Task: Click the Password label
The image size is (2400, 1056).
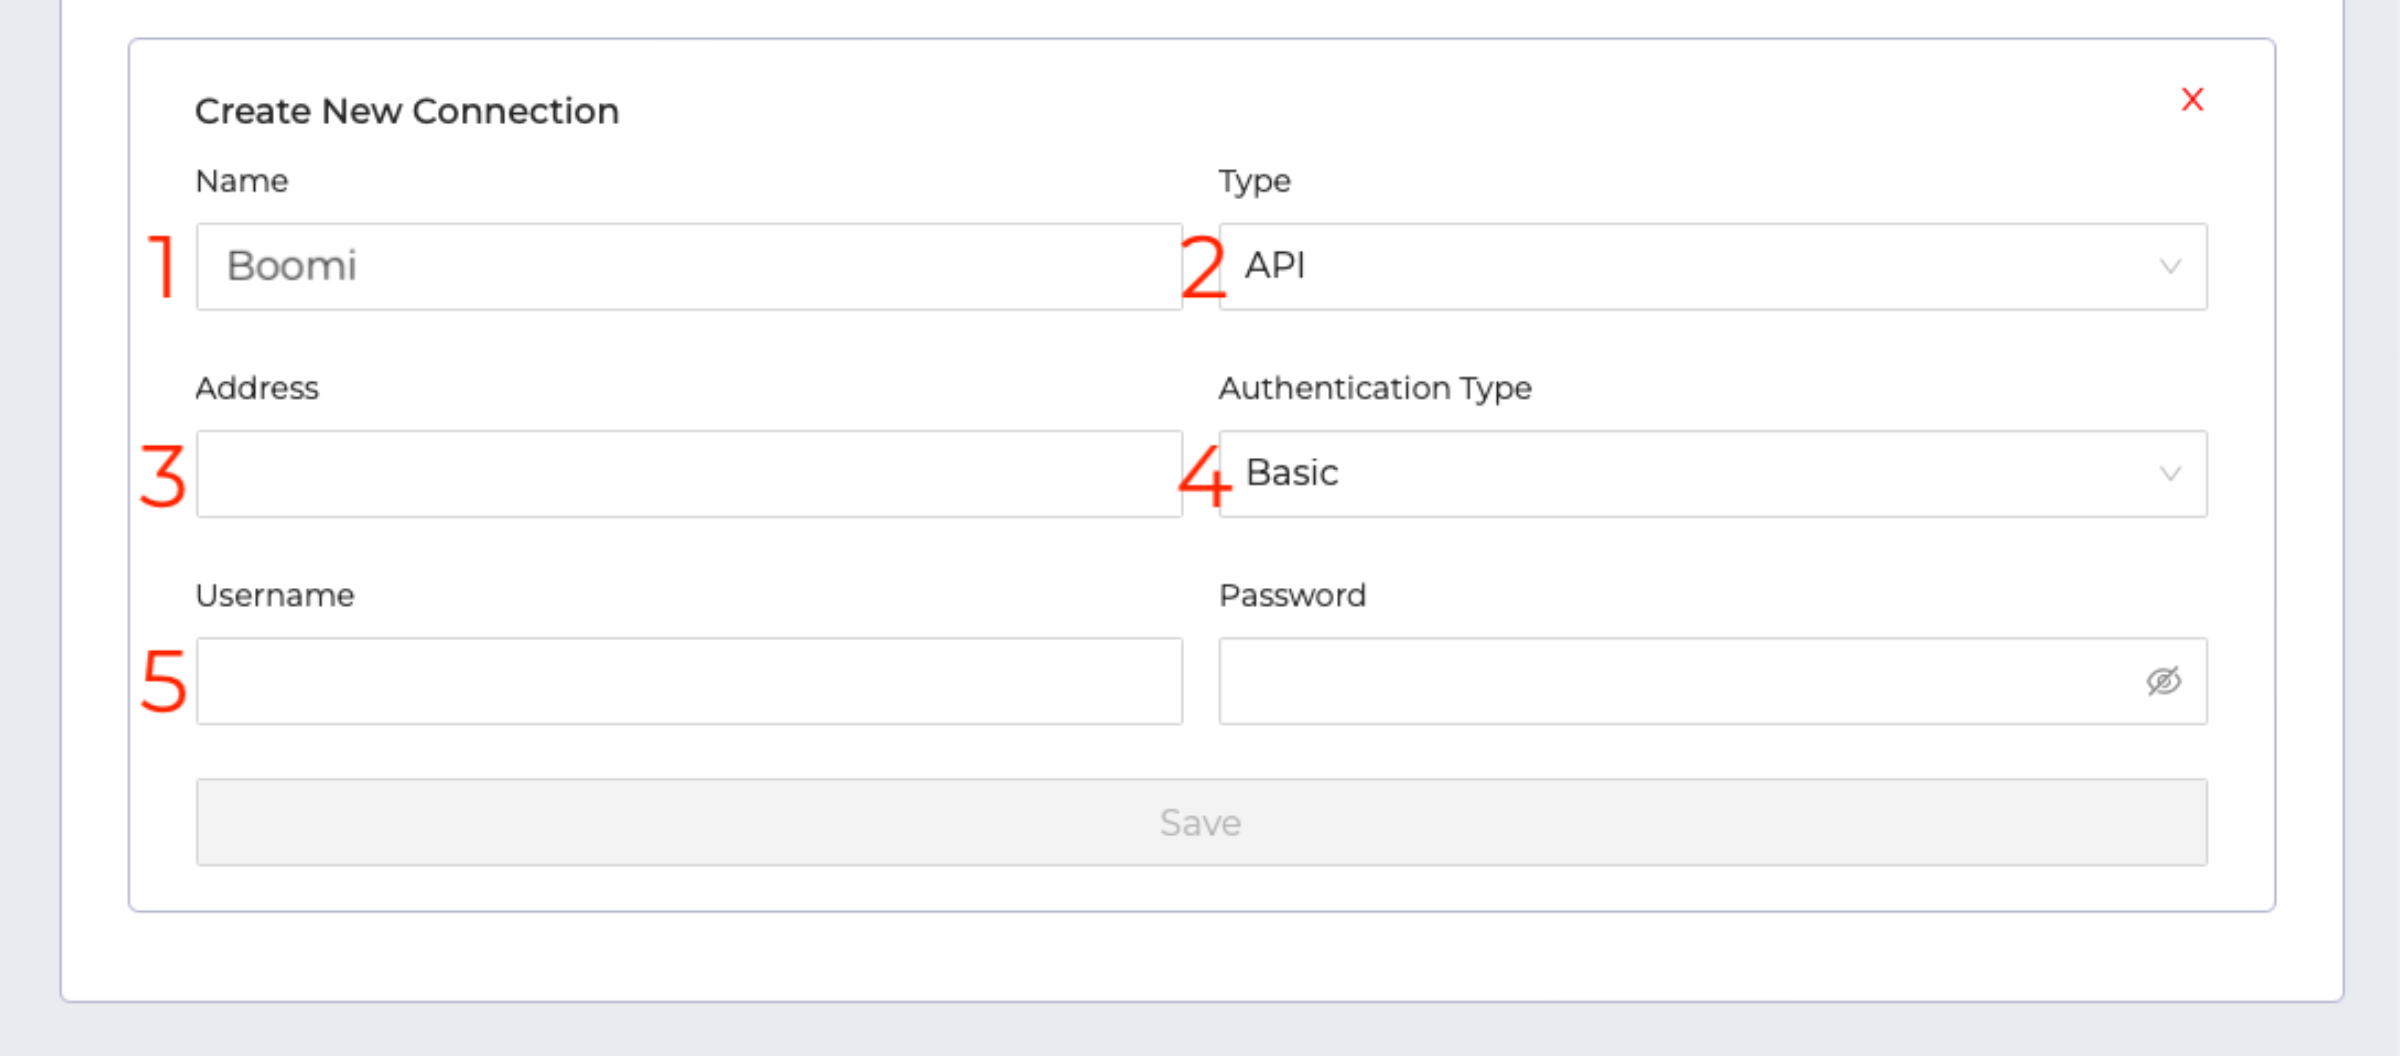Action: 1292,595
